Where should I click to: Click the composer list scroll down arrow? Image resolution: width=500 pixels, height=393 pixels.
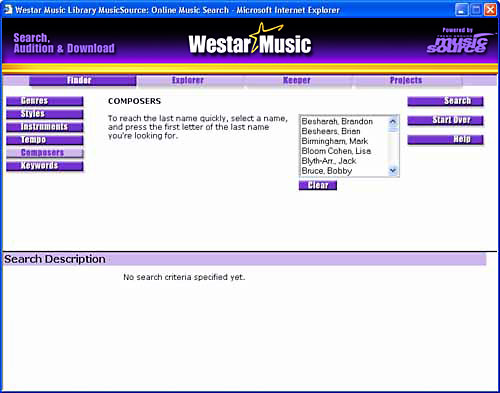click(393, 171)
